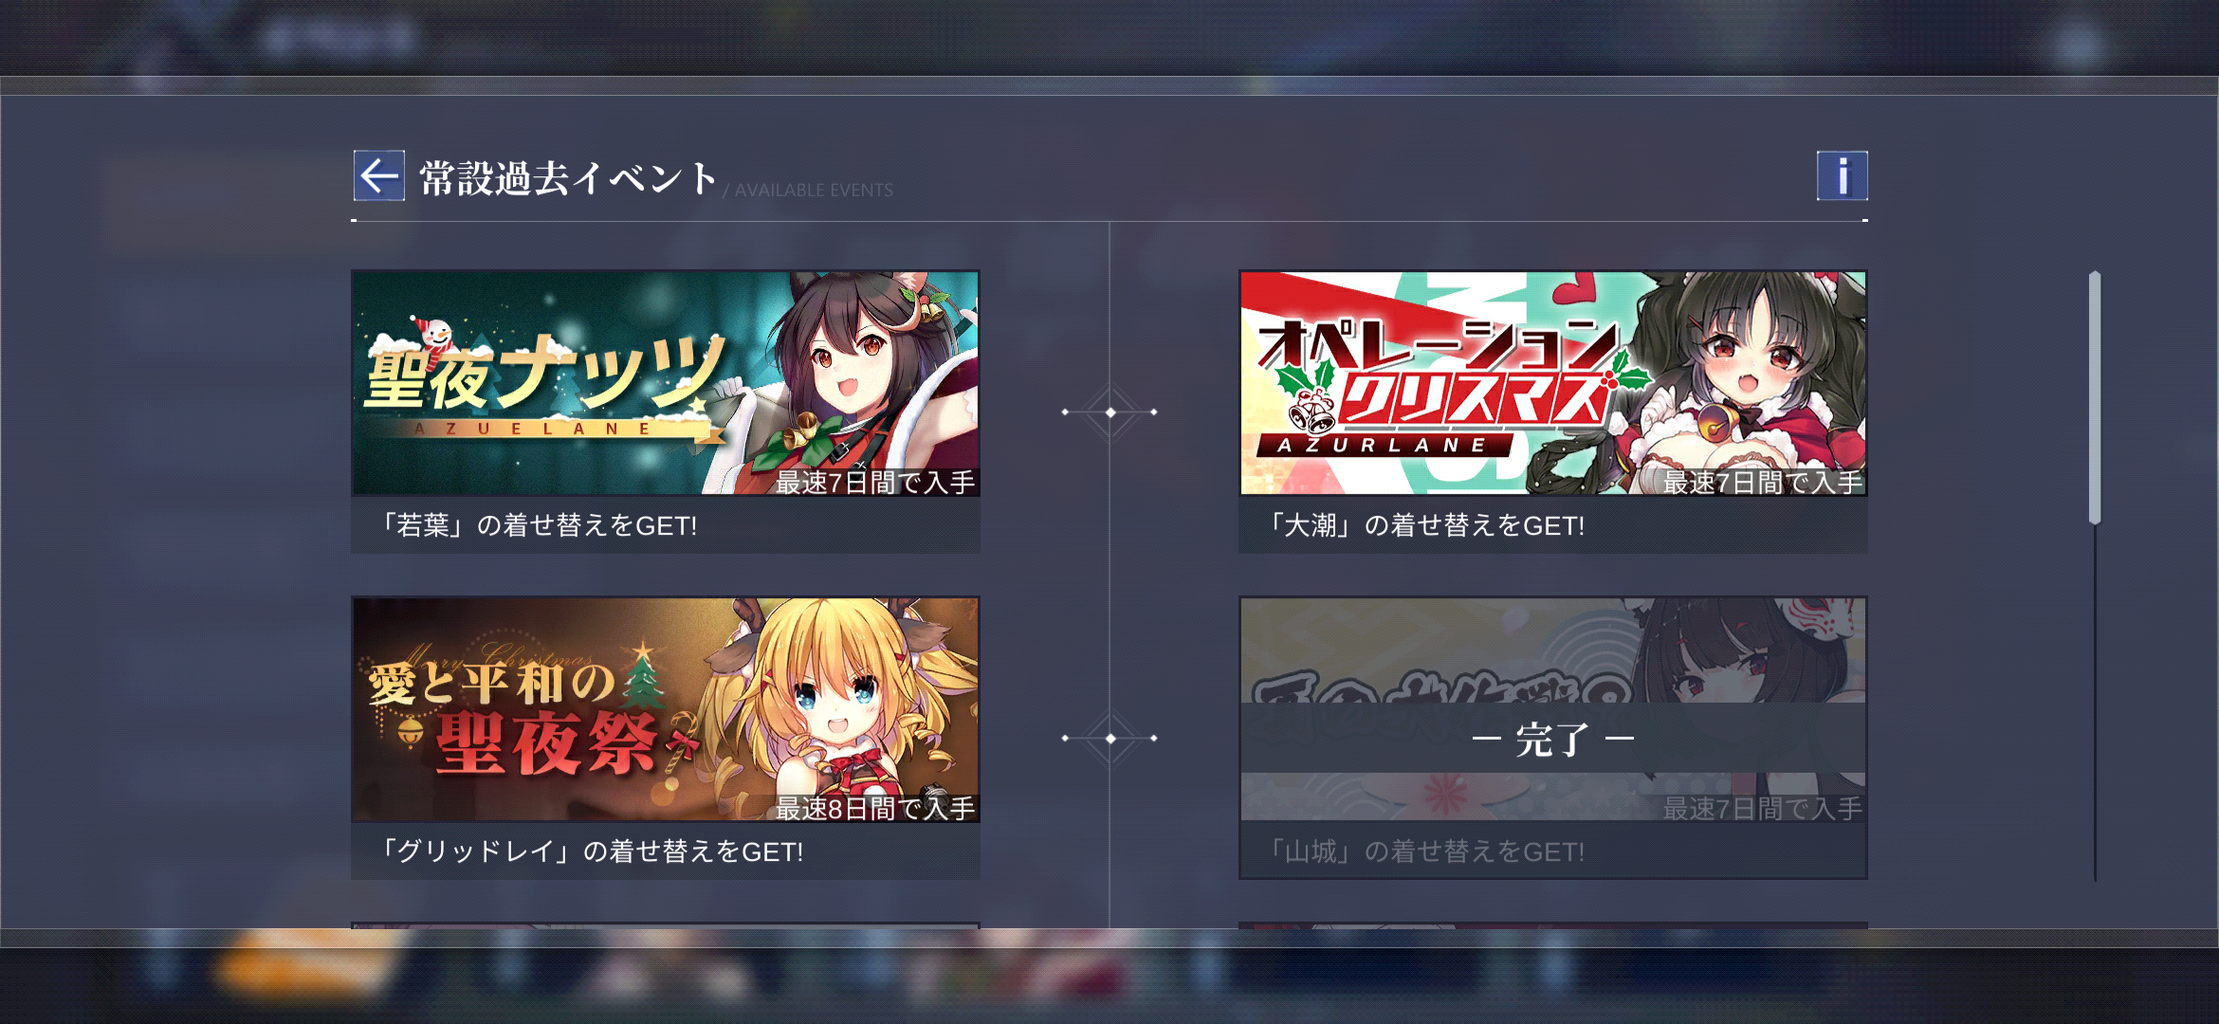Click the partially visible banner at bottom left

tap(665, 925)
